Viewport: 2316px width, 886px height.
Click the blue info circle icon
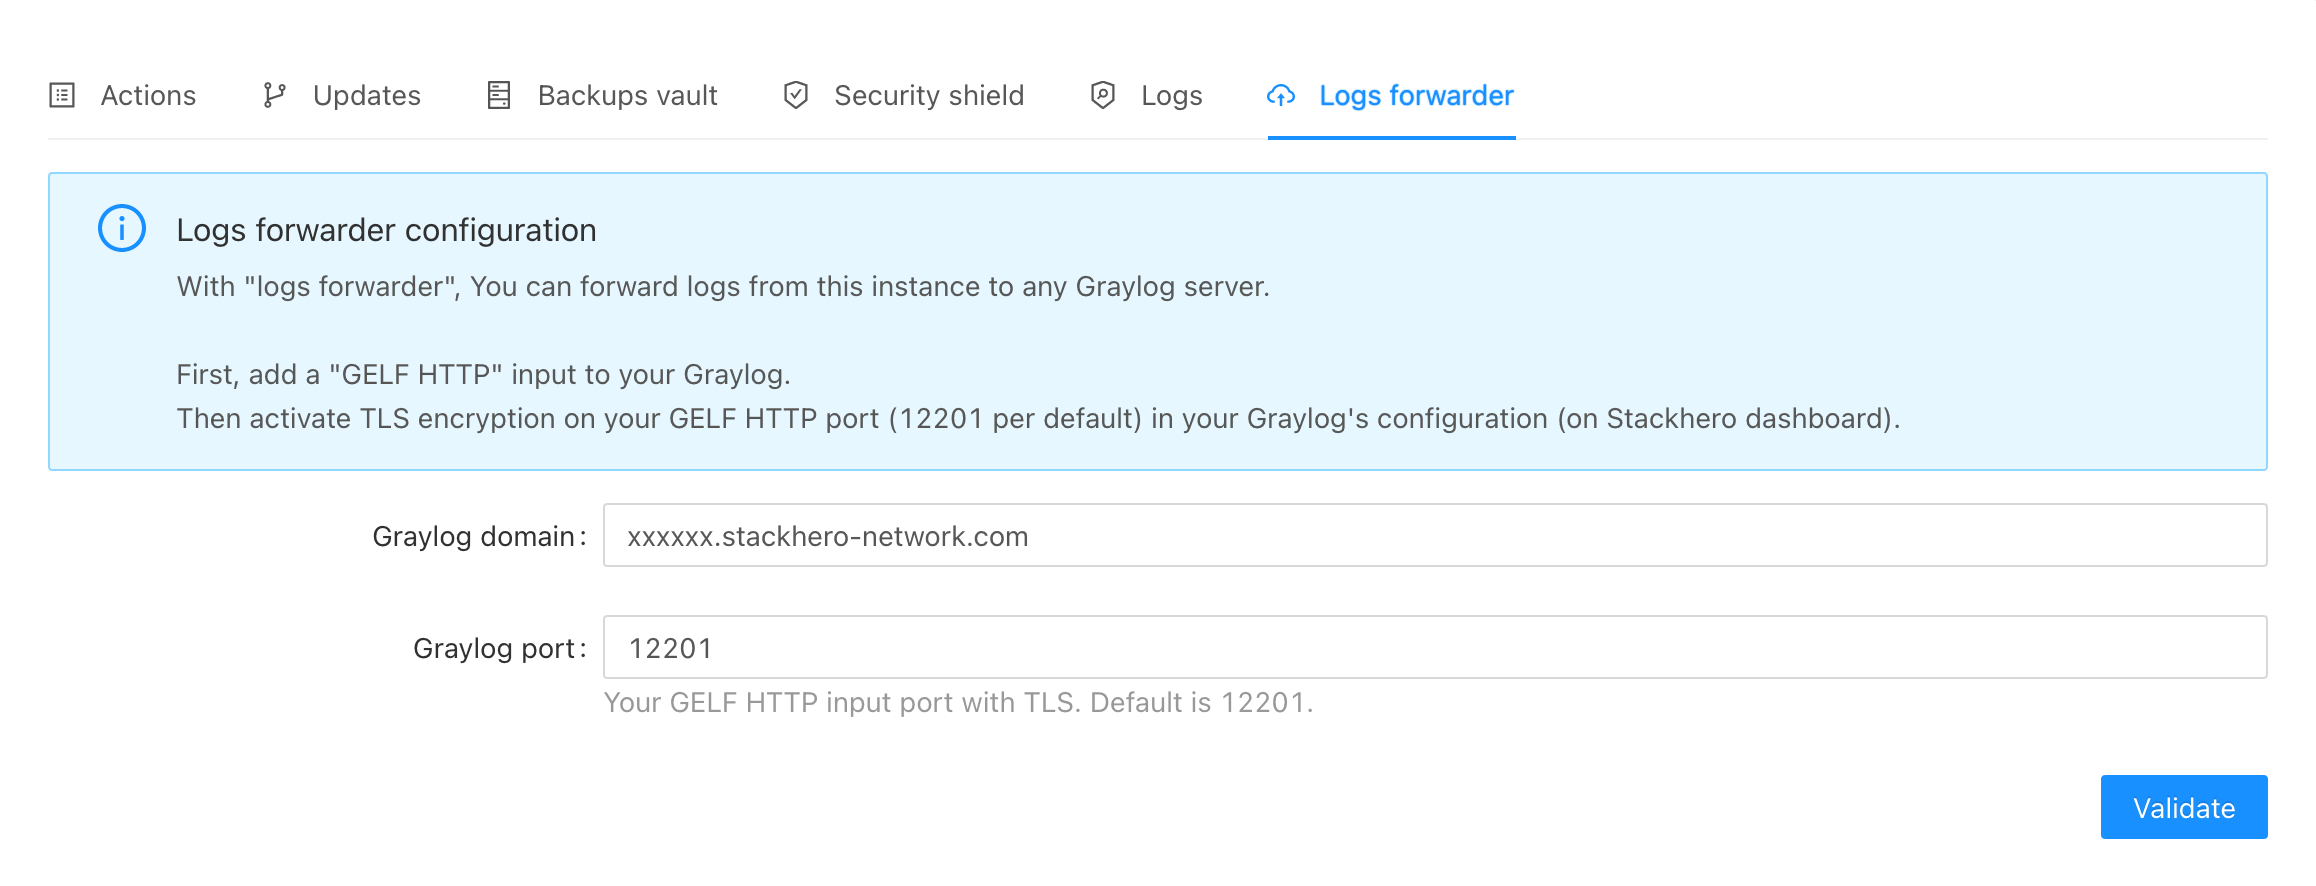122,229
